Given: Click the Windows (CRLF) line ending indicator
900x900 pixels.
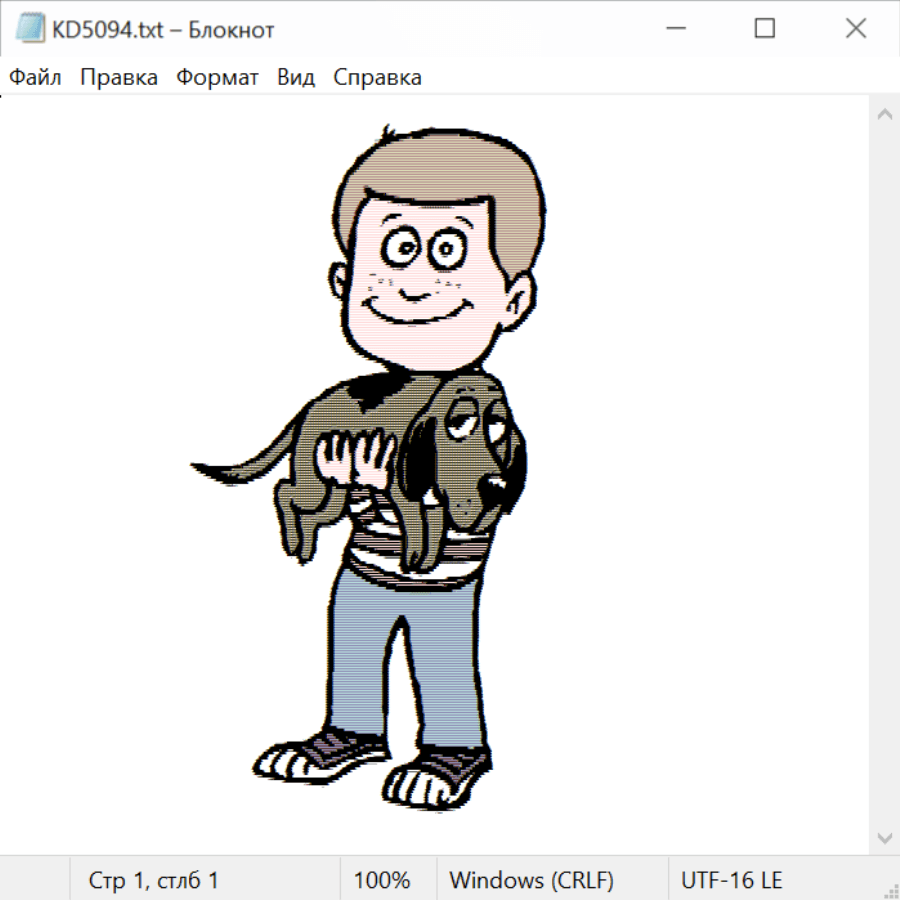Looking at the screenshot, I should tap(531, 880).
